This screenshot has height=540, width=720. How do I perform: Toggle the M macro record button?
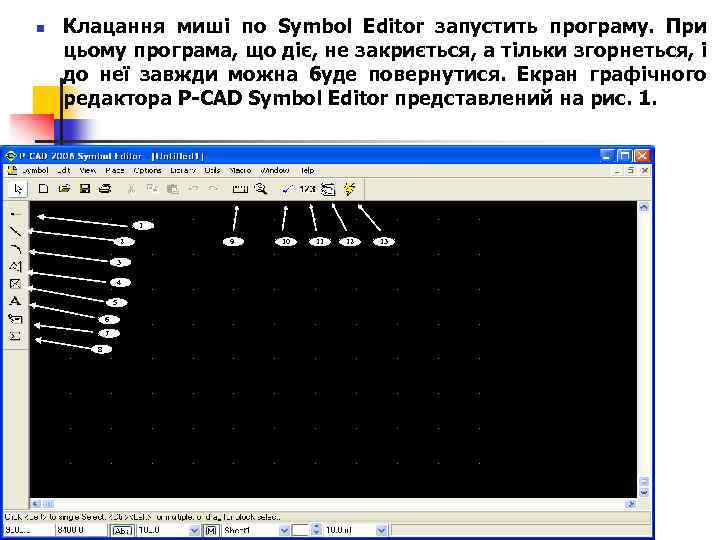(210, 530)
